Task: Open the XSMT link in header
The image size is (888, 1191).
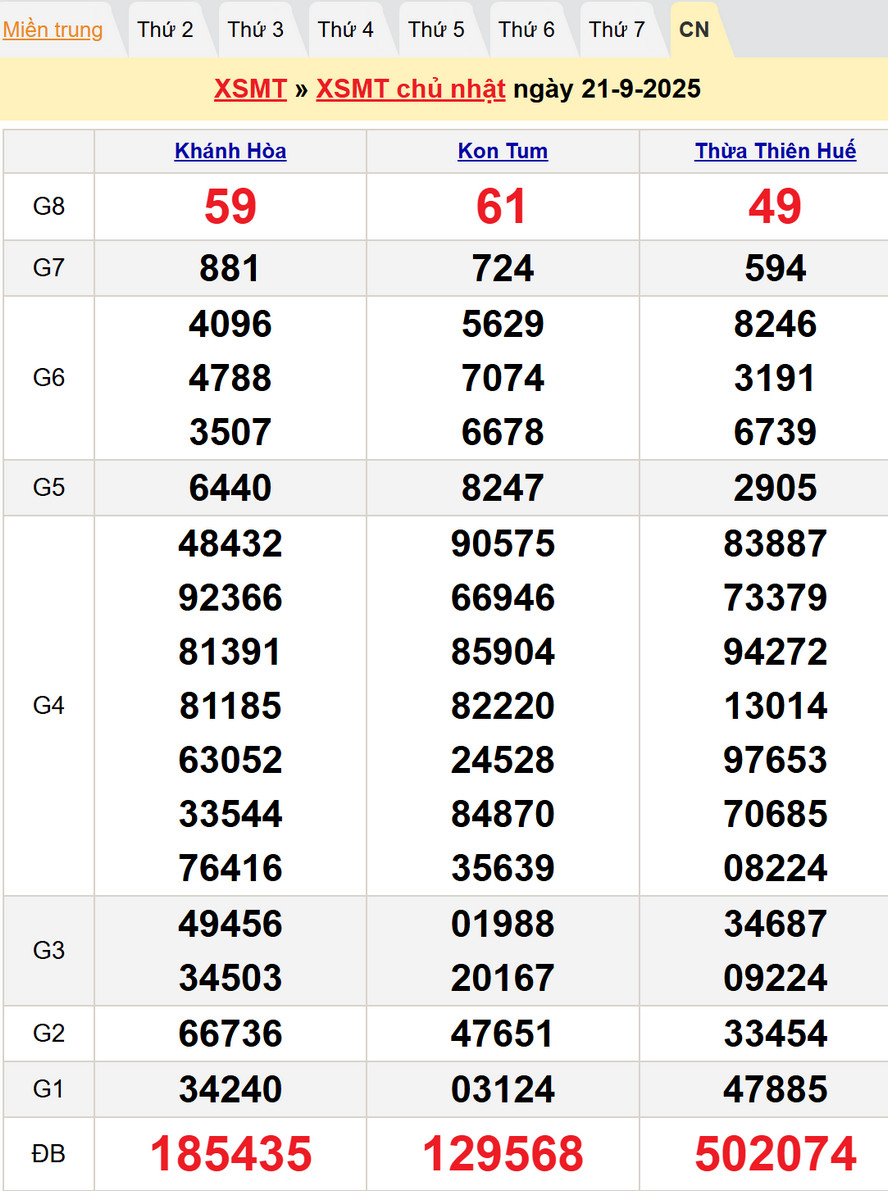Action: [x=250, y=89]
